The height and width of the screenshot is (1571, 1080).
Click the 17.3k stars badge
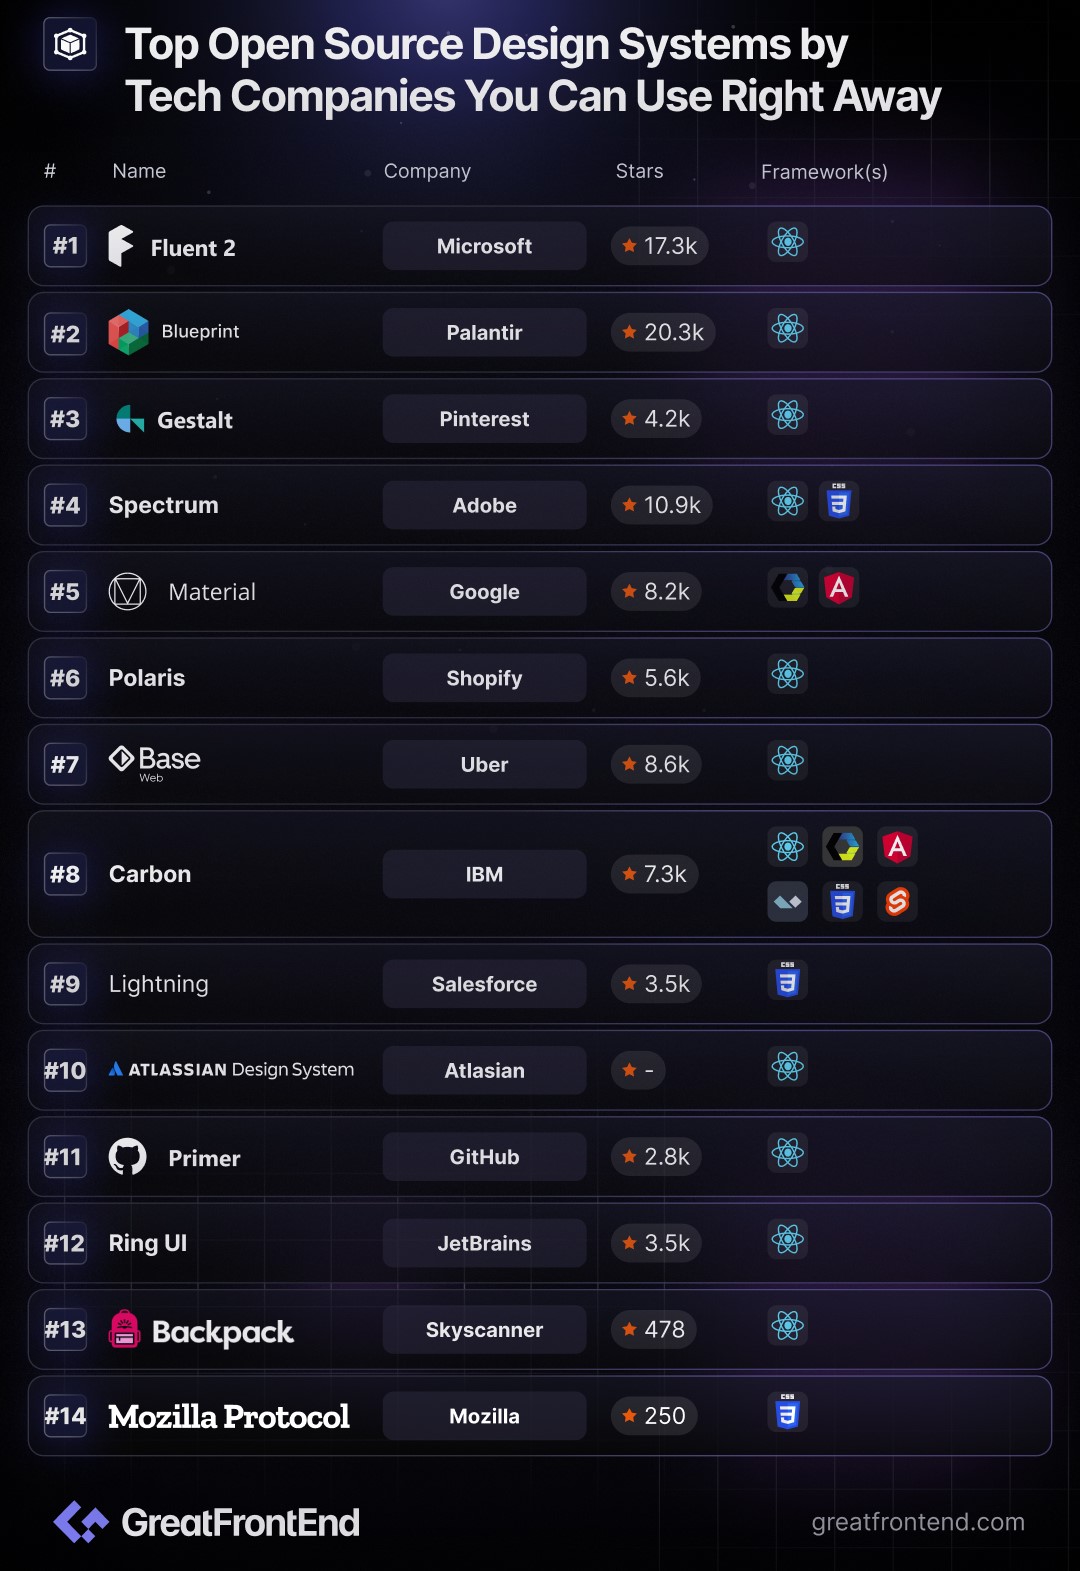[660, 246]
